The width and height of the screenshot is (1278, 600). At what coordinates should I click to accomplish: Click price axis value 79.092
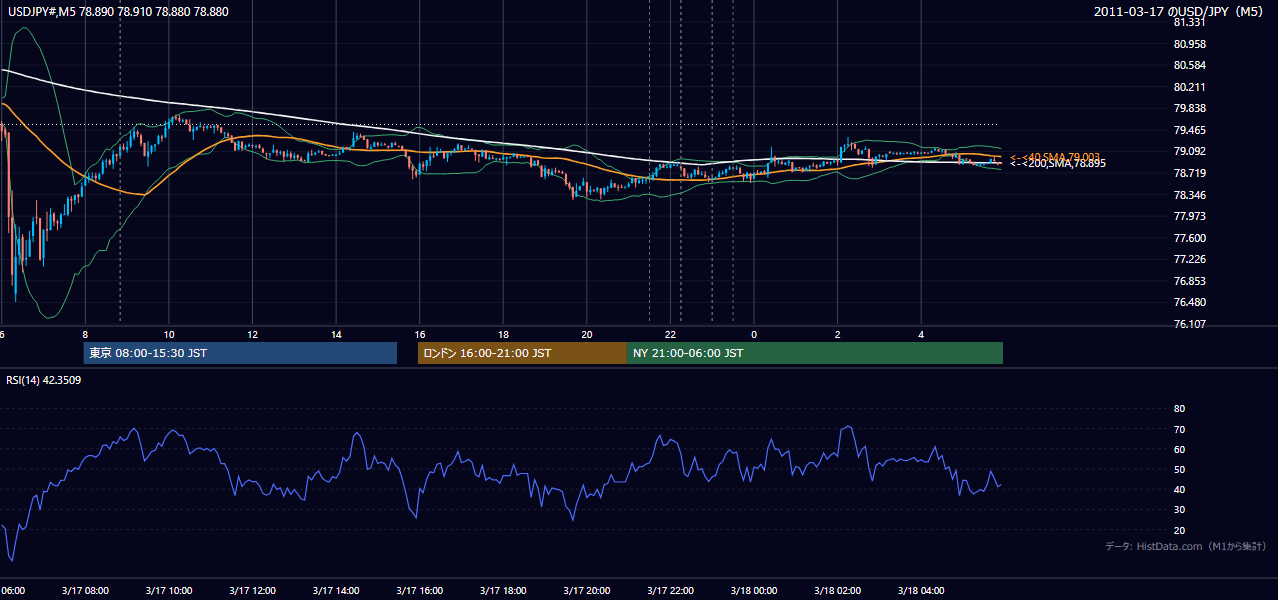click(x=1189, y=151)
